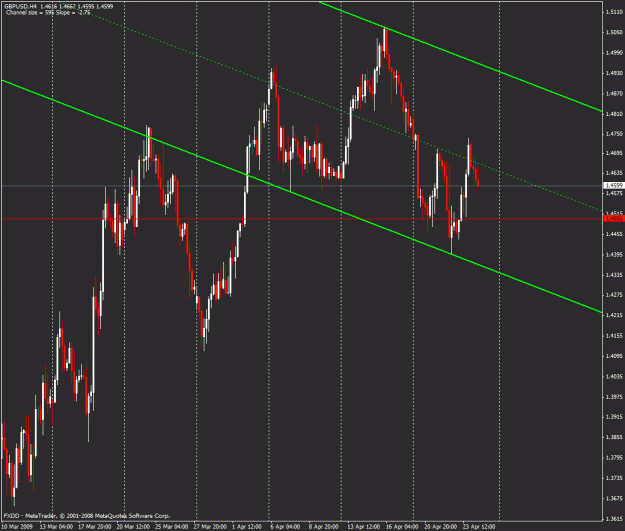
Task: Click the 1.4275 price axis label
Action: [614, 295]
